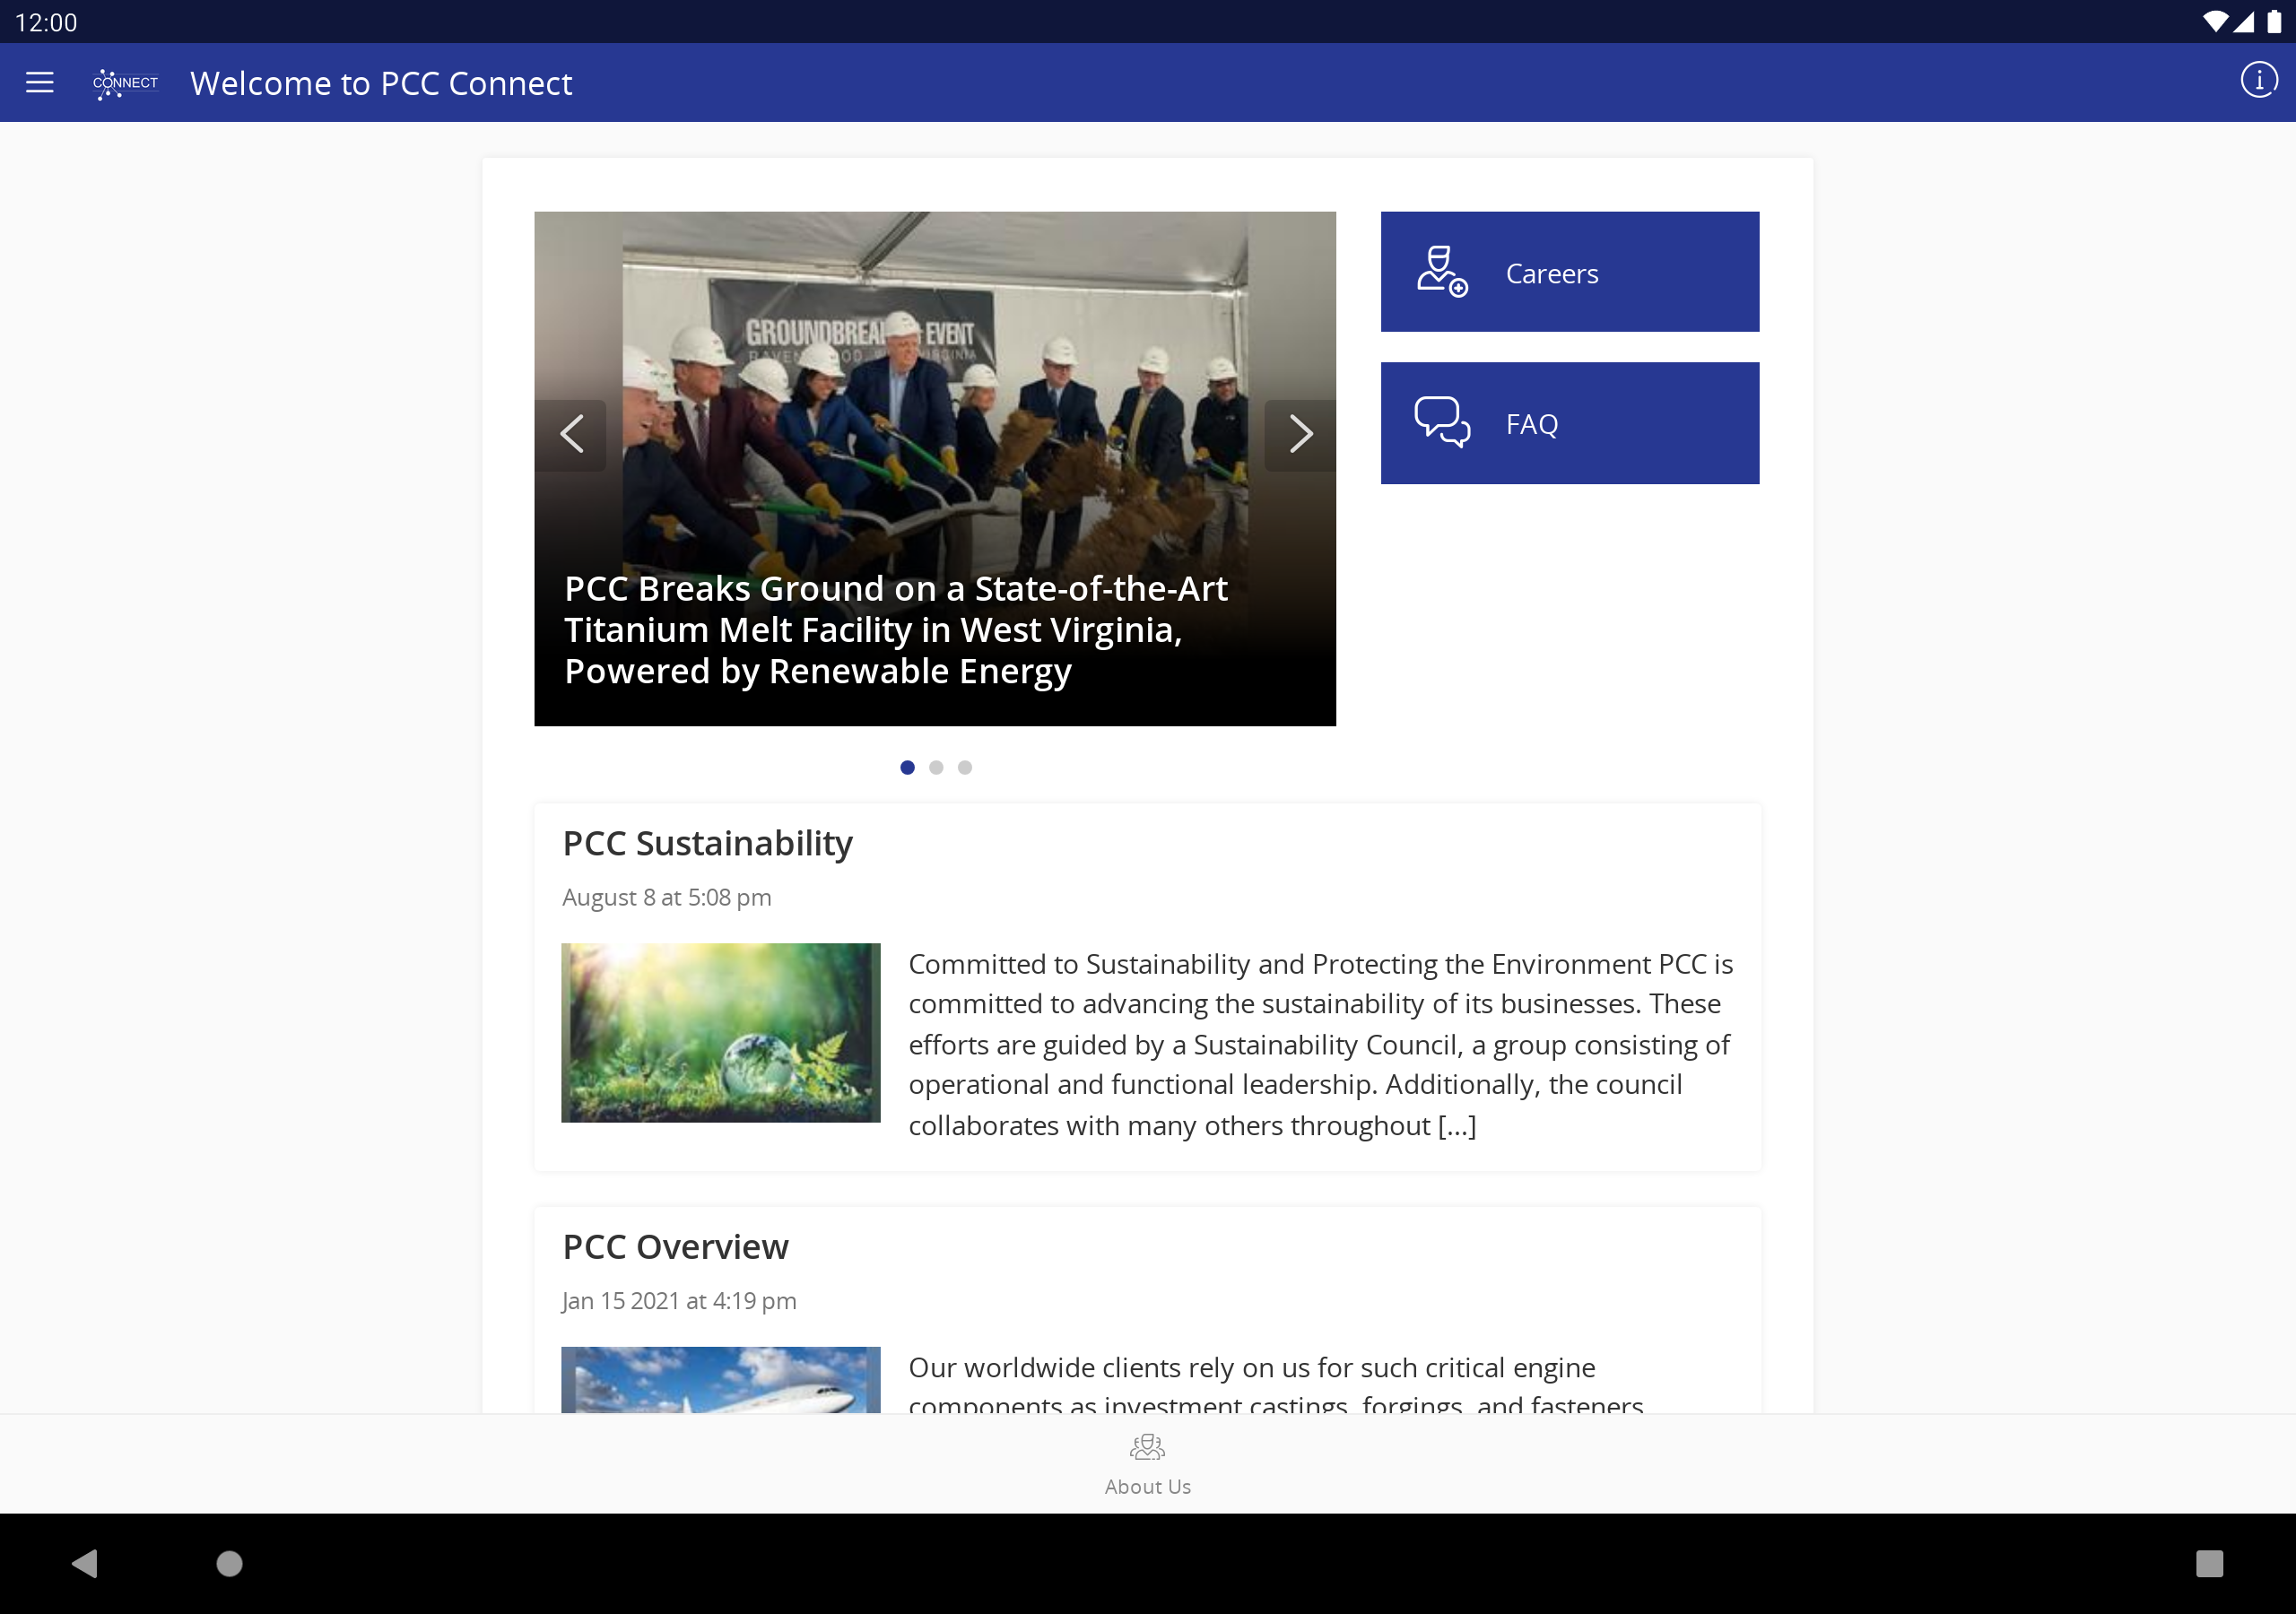
Task: Open the Careers button
Action: (1569, 272)
